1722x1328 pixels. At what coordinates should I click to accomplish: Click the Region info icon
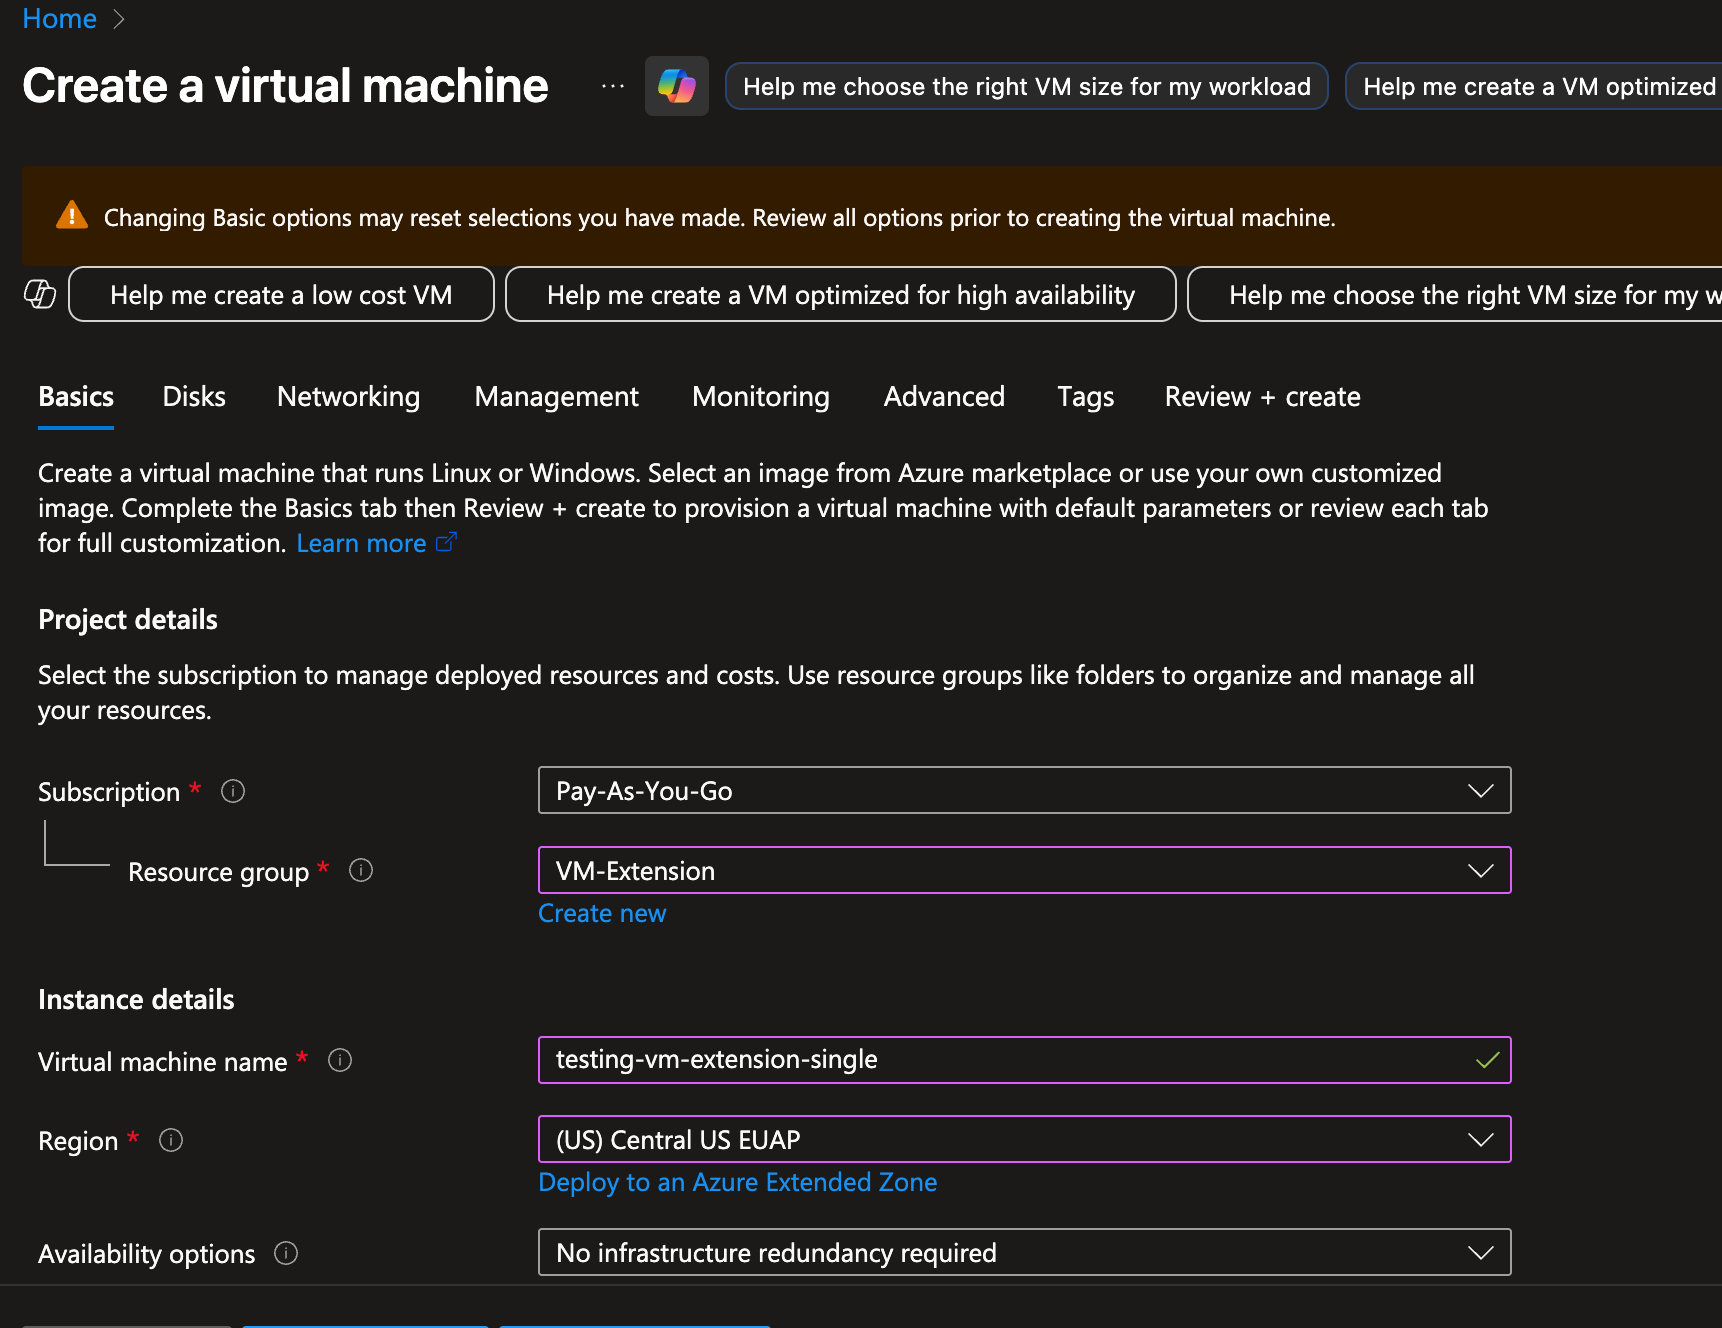point(170,1140)
